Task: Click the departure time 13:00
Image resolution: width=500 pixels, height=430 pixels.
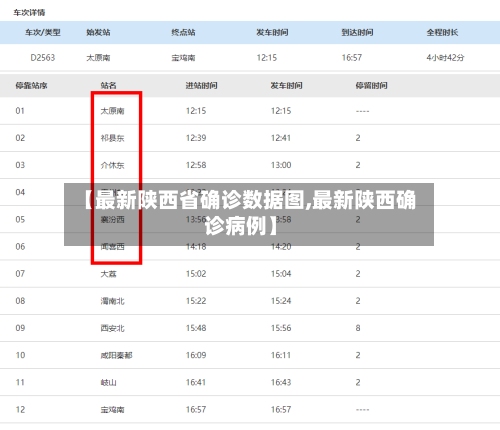Action: tap(281, 165)
